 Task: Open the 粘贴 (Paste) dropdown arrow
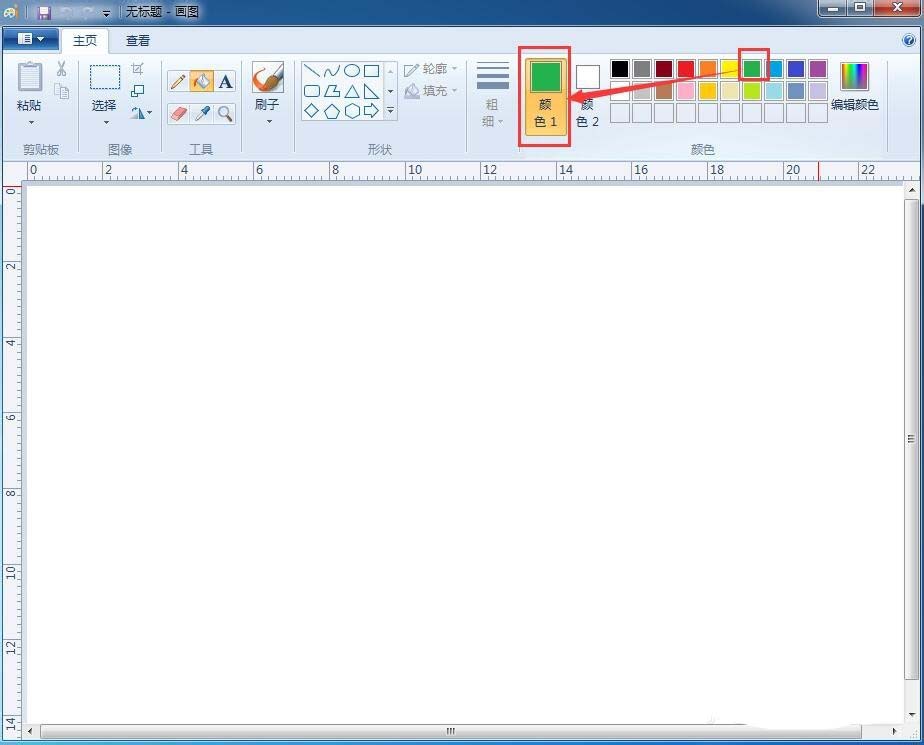click(x=31, y=123)
